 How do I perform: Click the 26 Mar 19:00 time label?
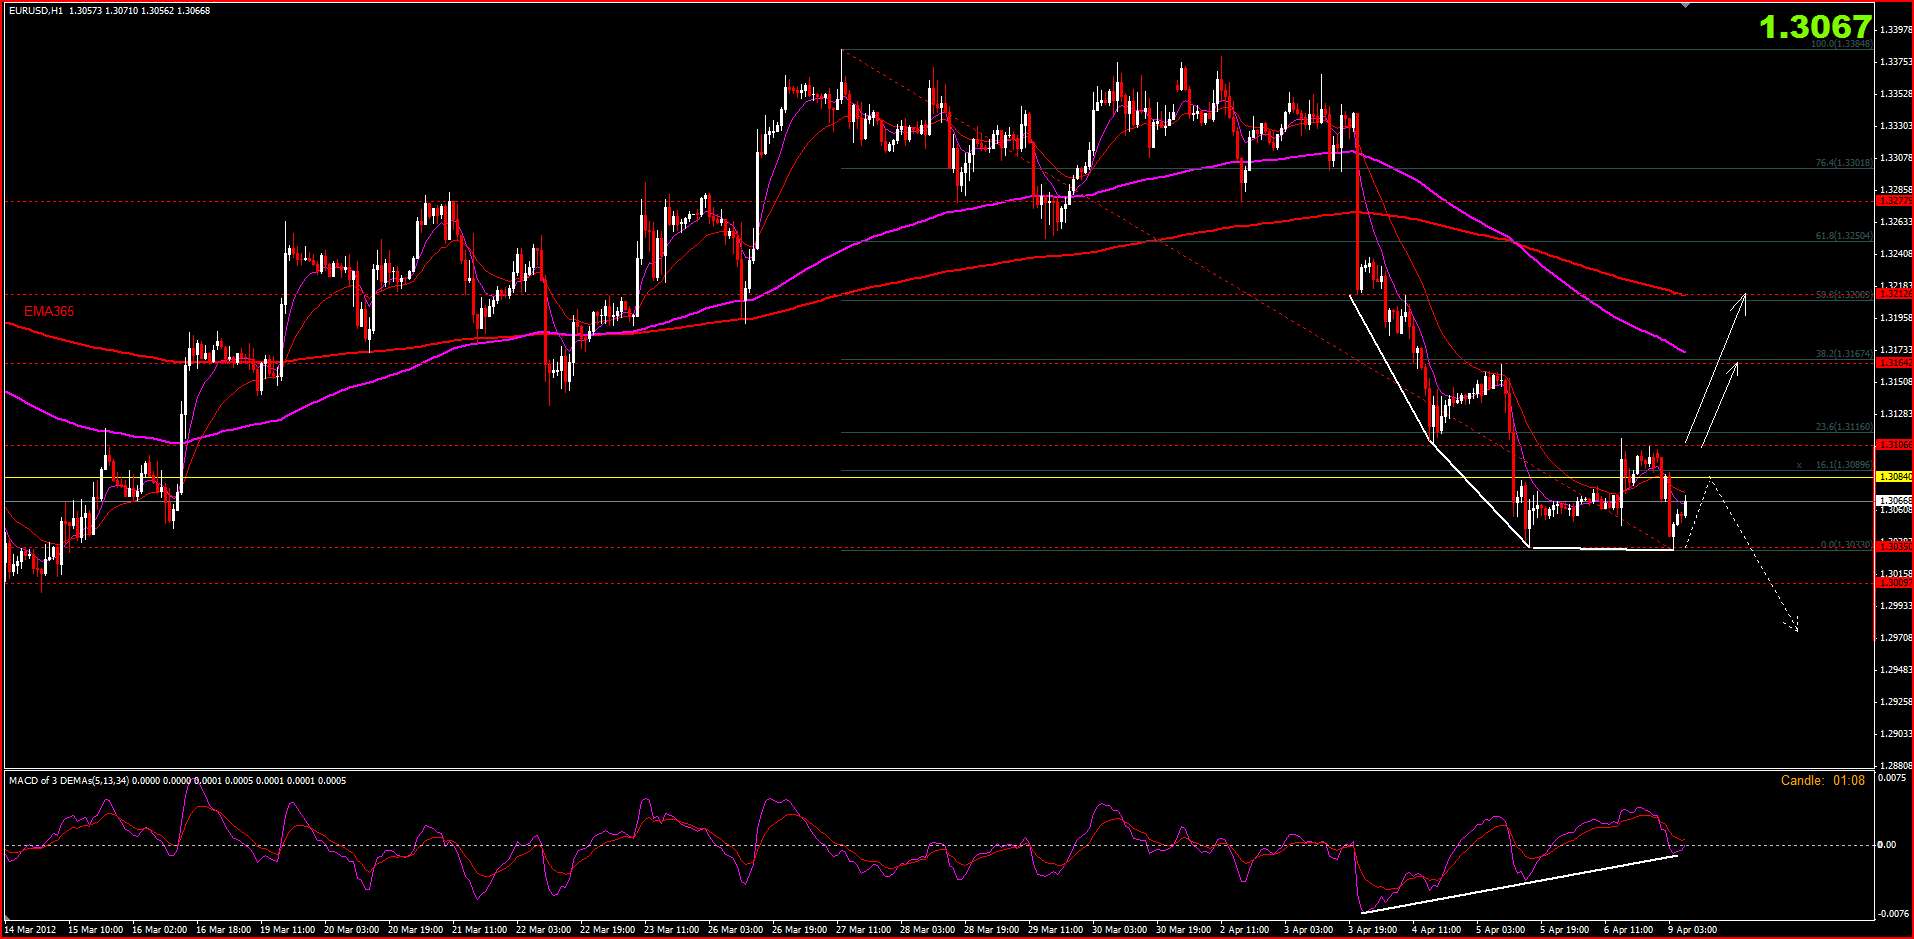(800, 930)
